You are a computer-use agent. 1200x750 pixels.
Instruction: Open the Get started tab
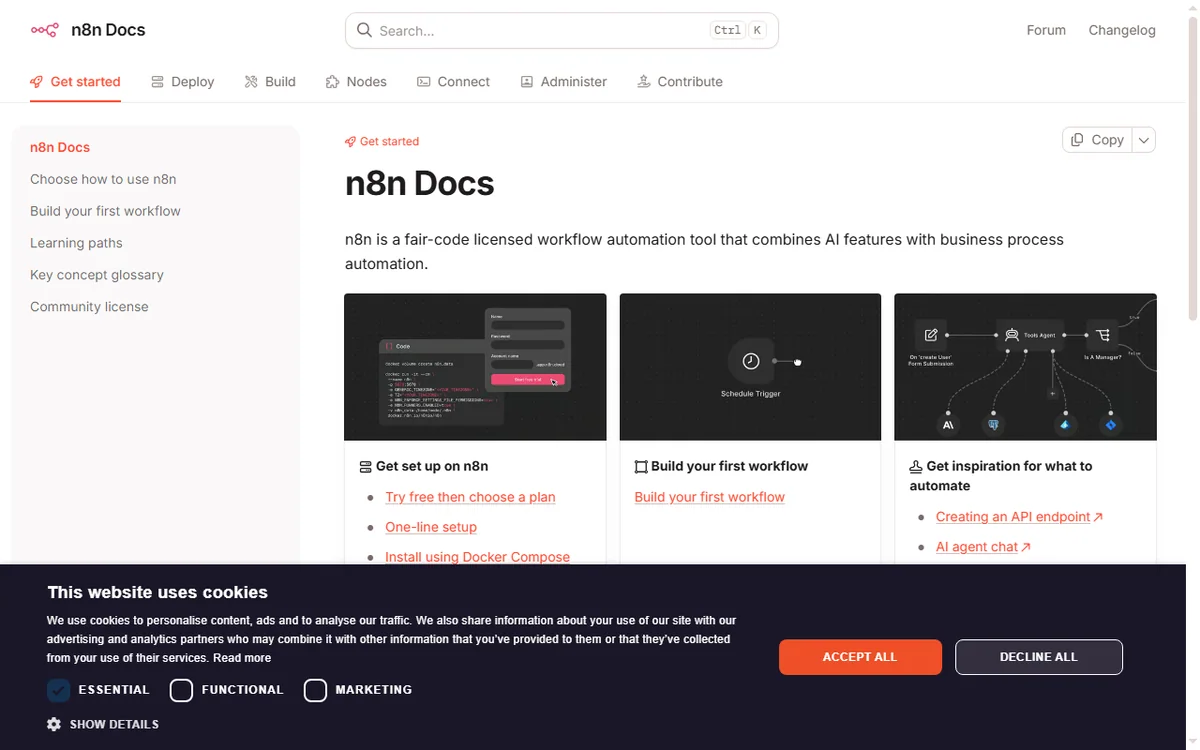75,82
